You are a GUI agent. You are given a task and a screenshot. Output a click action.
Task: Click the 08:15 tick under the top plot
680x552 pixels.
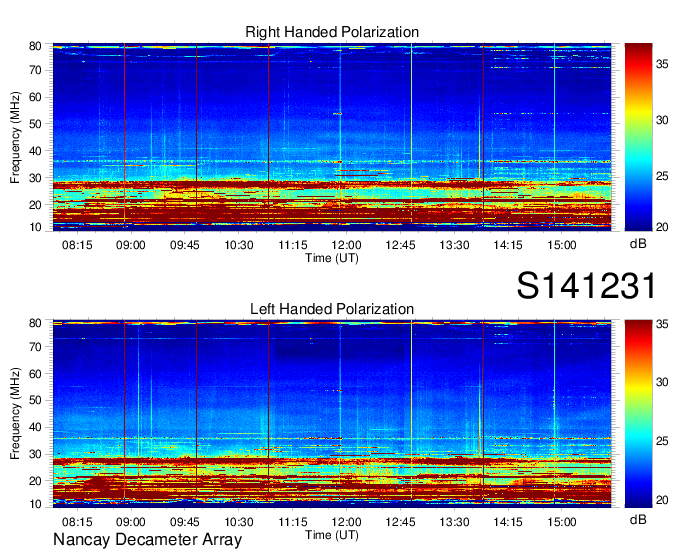pyautogui.click(x=77, y=245)
